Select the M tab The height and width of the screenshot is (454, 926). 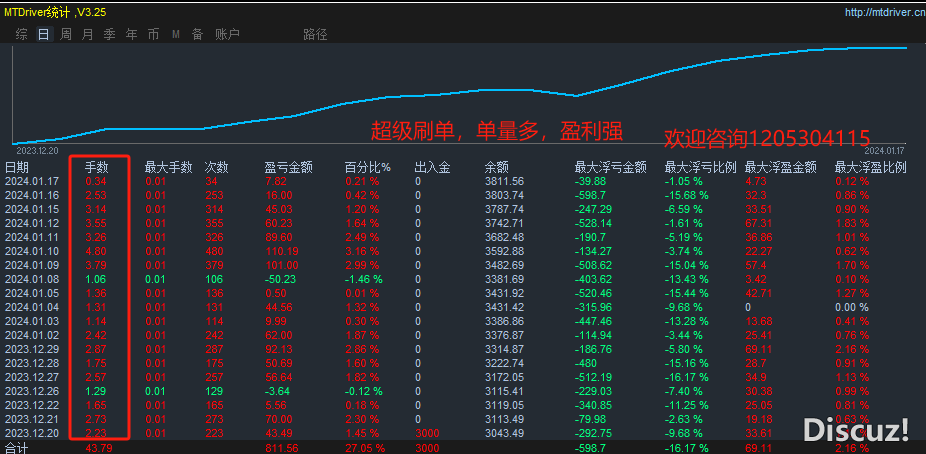pyautogui.click(x=175, y=34)
